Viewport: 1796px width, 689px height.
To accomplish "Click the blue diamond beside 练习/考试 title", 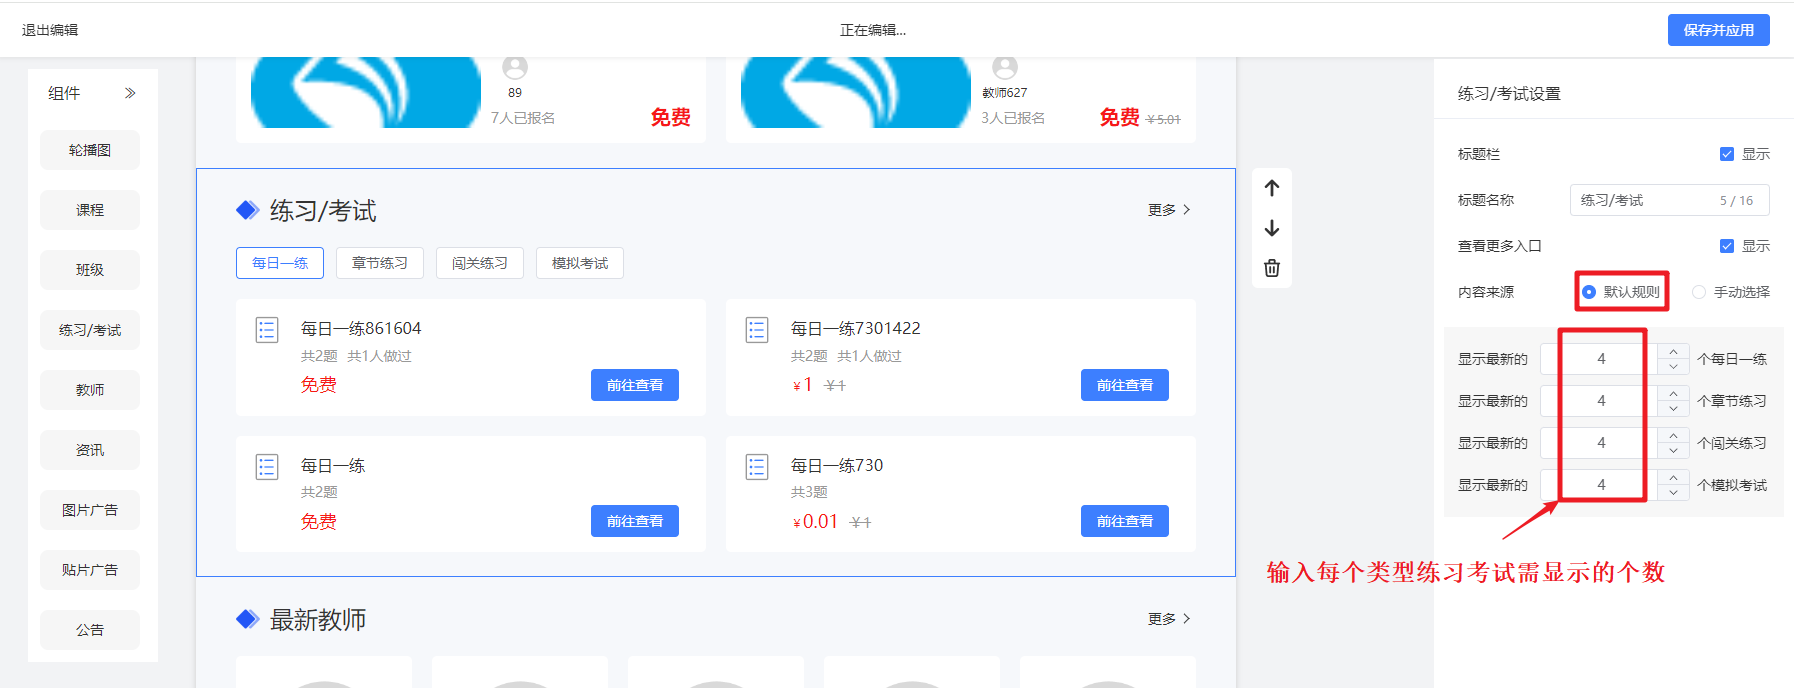I will (247, 210).
